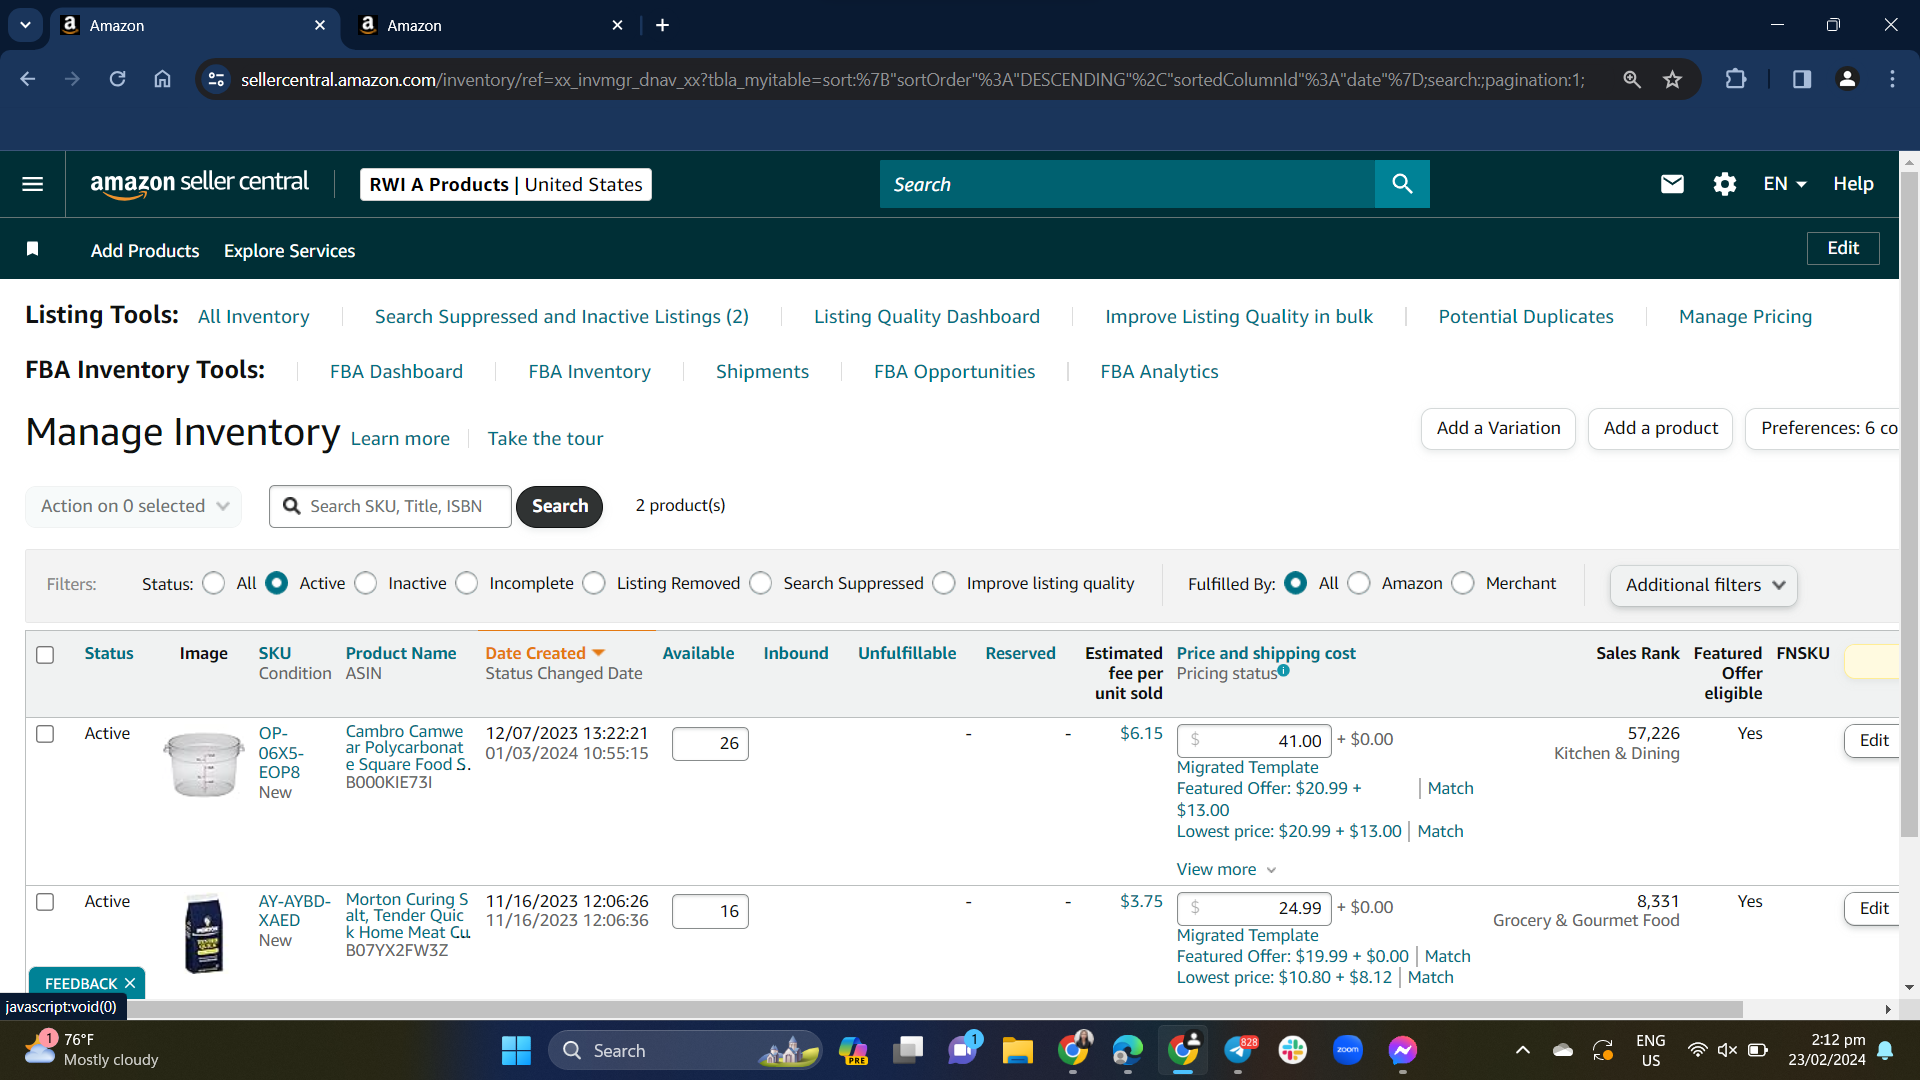Open the settings gear icon
The height and width of the screenshot is (1080, 1920).
[1724, 184]
